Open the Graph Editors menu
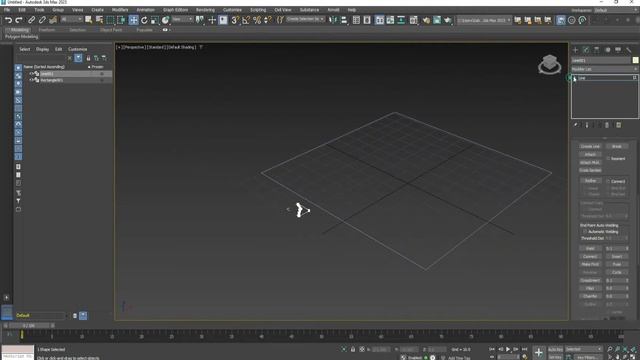 (176, 10)
